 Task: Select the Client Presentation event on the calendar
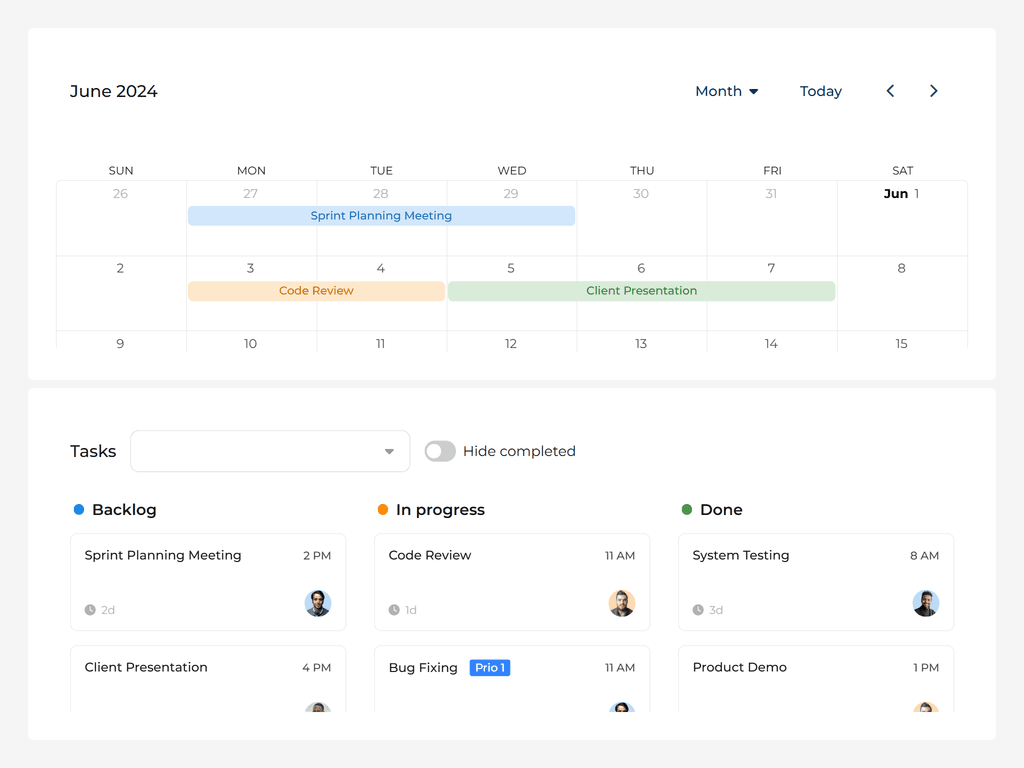(x=641, y=290)
